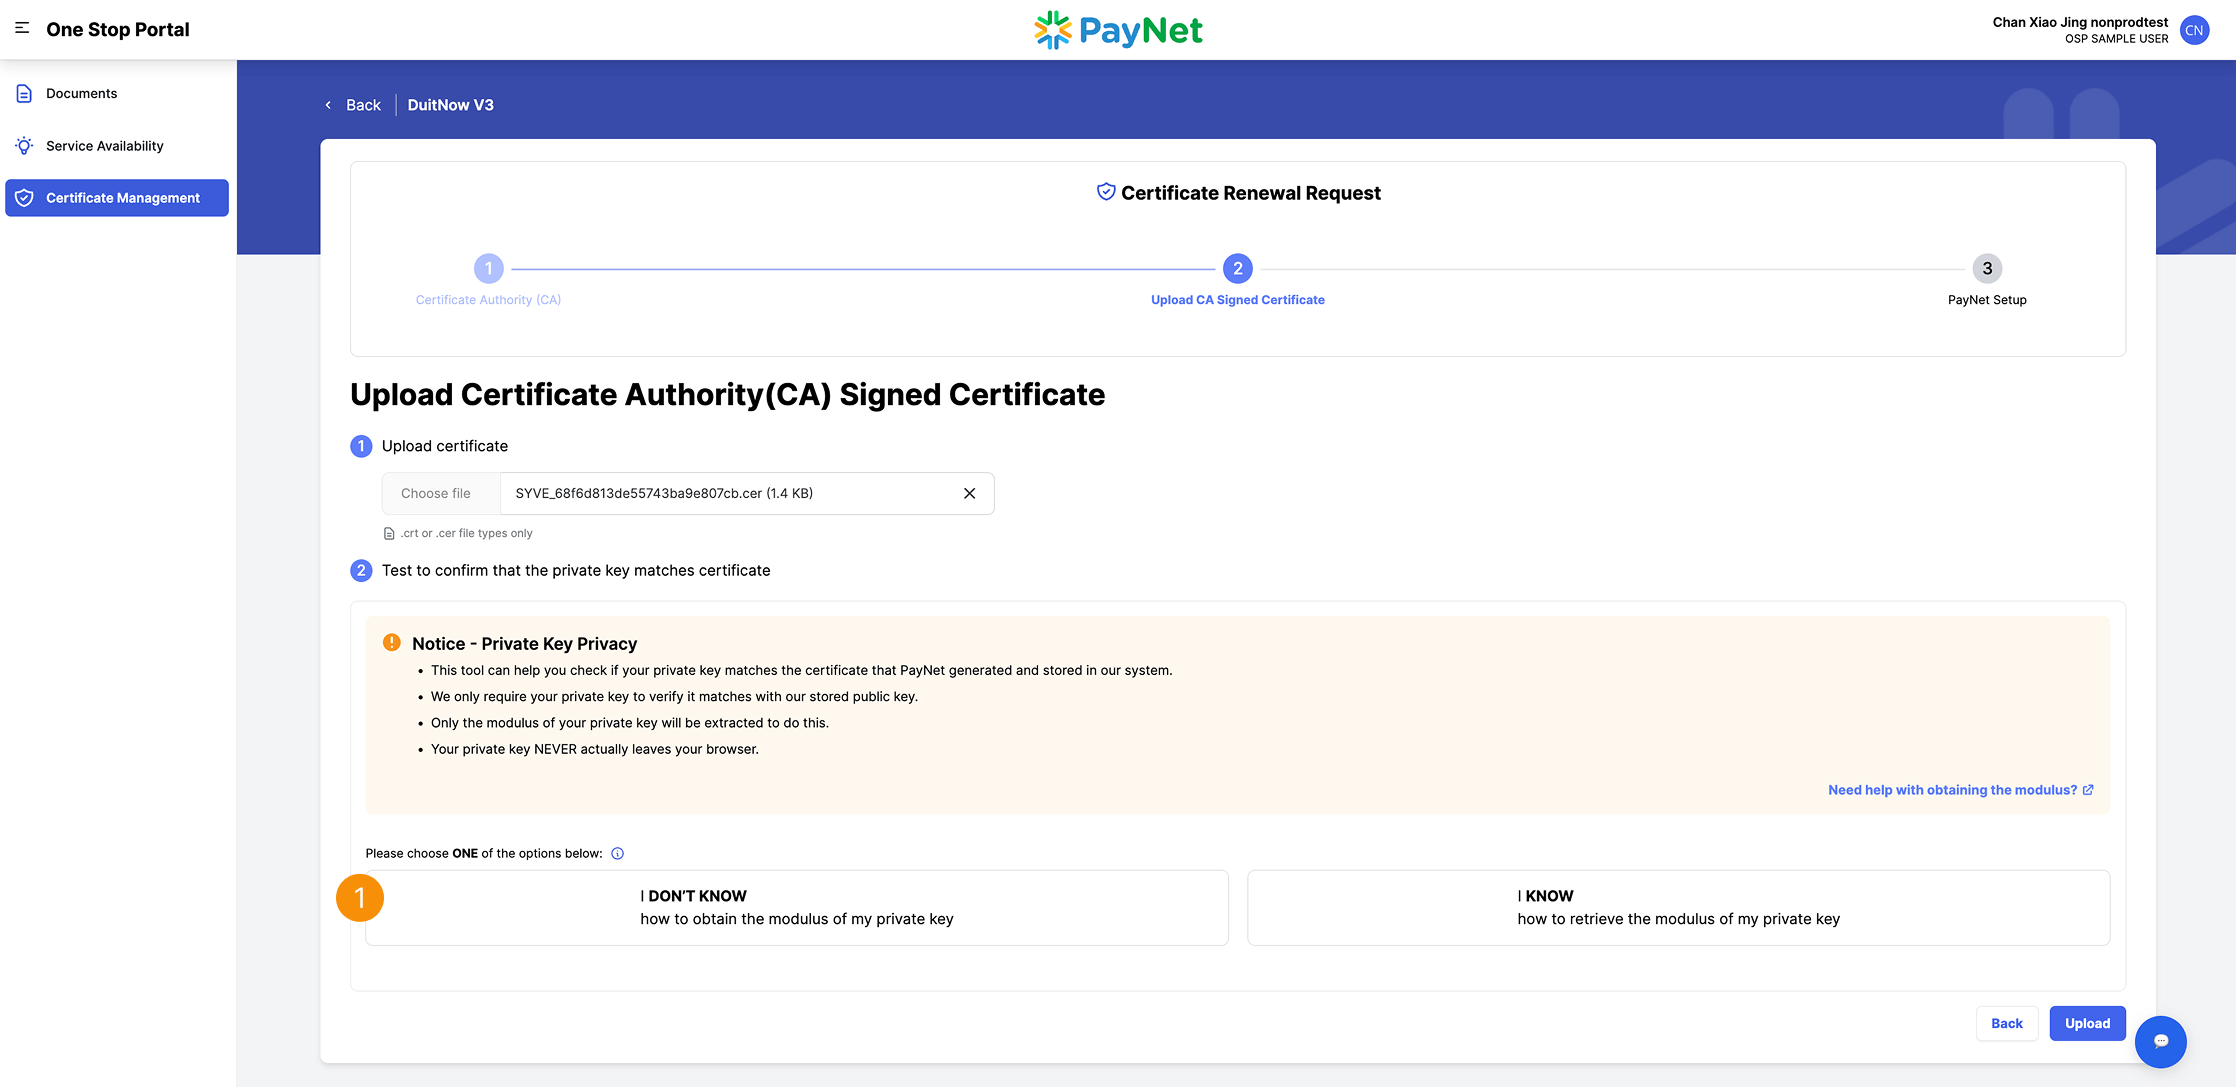The height and width of the screenshot is (1088, 2236).
Task: Click the back chevron arrow
Action: [328, 105]
